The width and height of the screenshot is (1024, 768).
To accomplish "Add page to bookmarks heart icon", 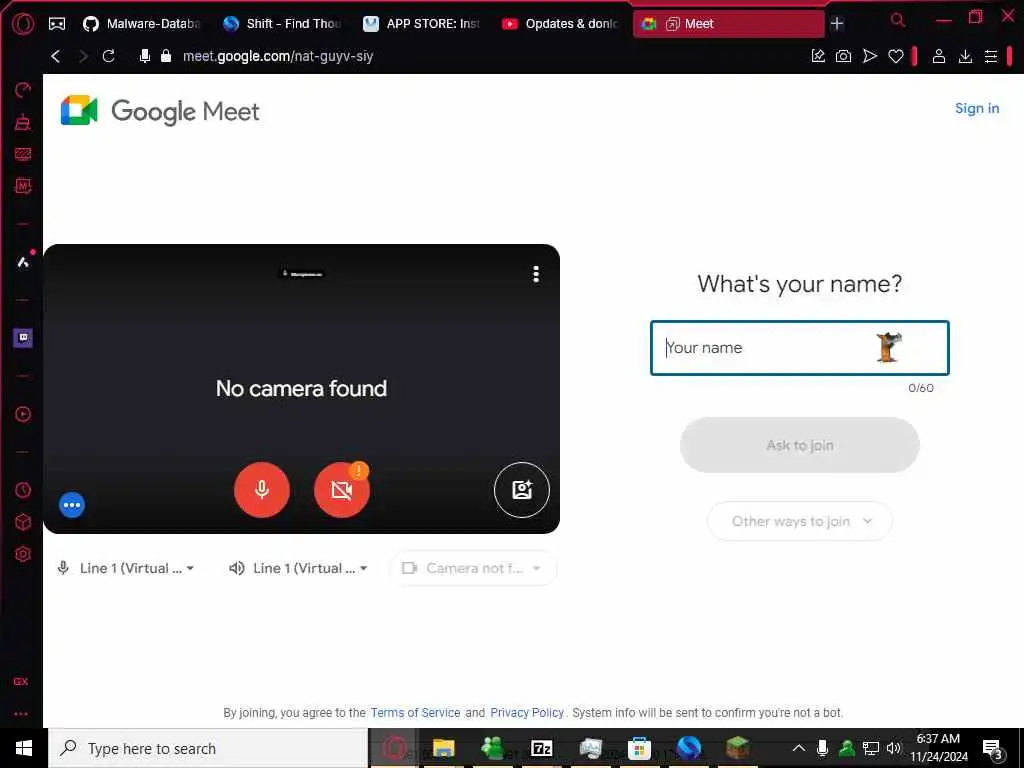I will coord(896,56).
